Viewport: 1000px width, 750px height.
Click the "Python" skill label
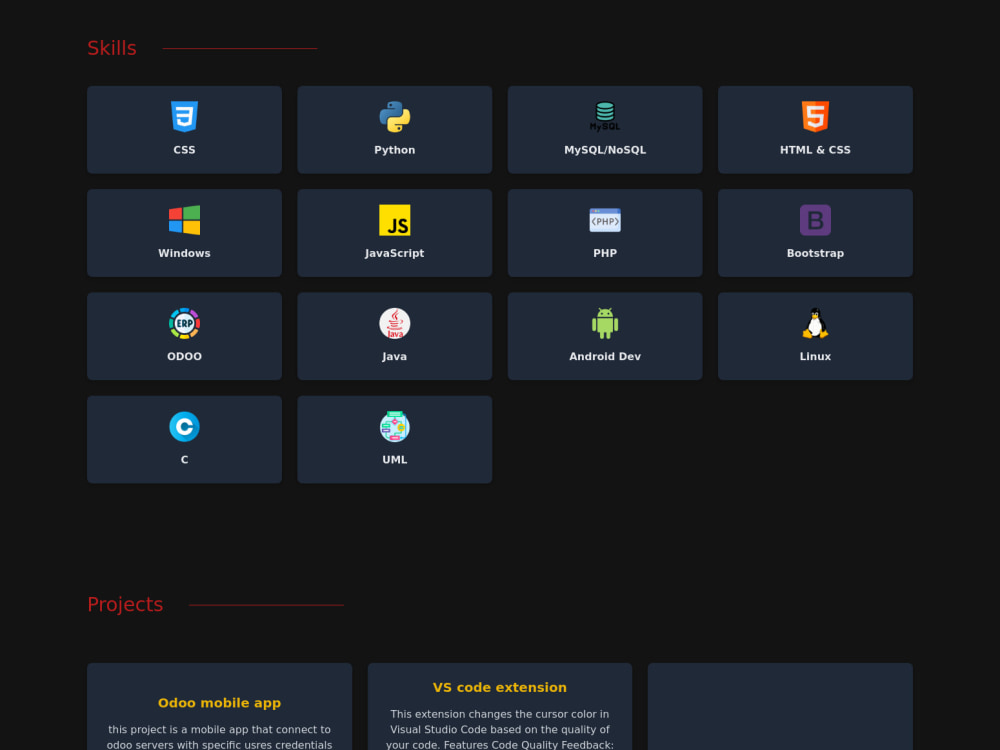[395, 150]
